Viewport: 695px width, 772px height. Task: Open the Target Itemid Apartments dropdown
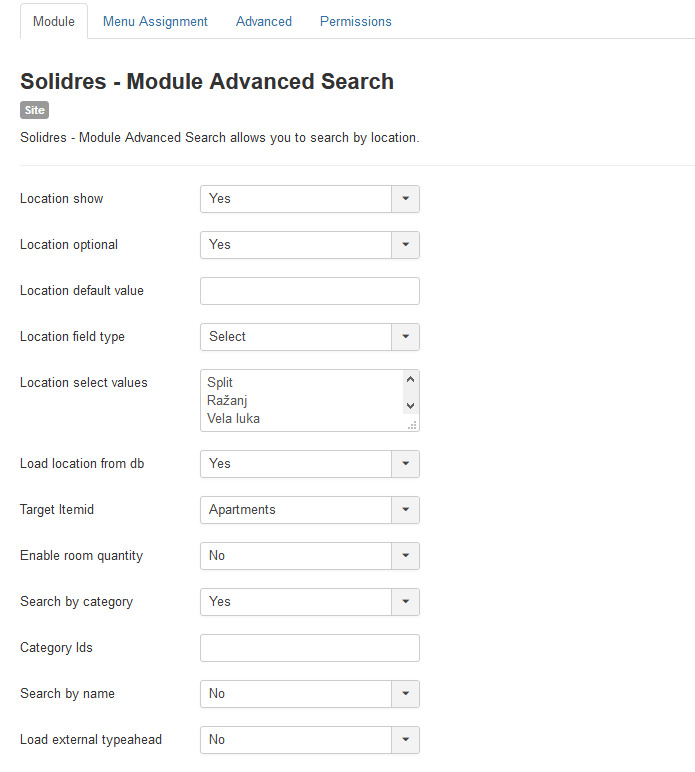coord(309,510)
